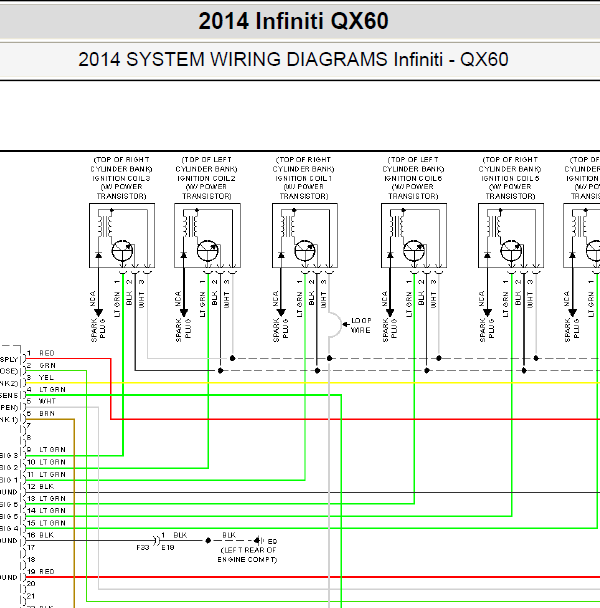Click the "IGNITION COIL 5" label
This screenshot has height=608, width=600.
pyautogui.click(x=510, y=178)
